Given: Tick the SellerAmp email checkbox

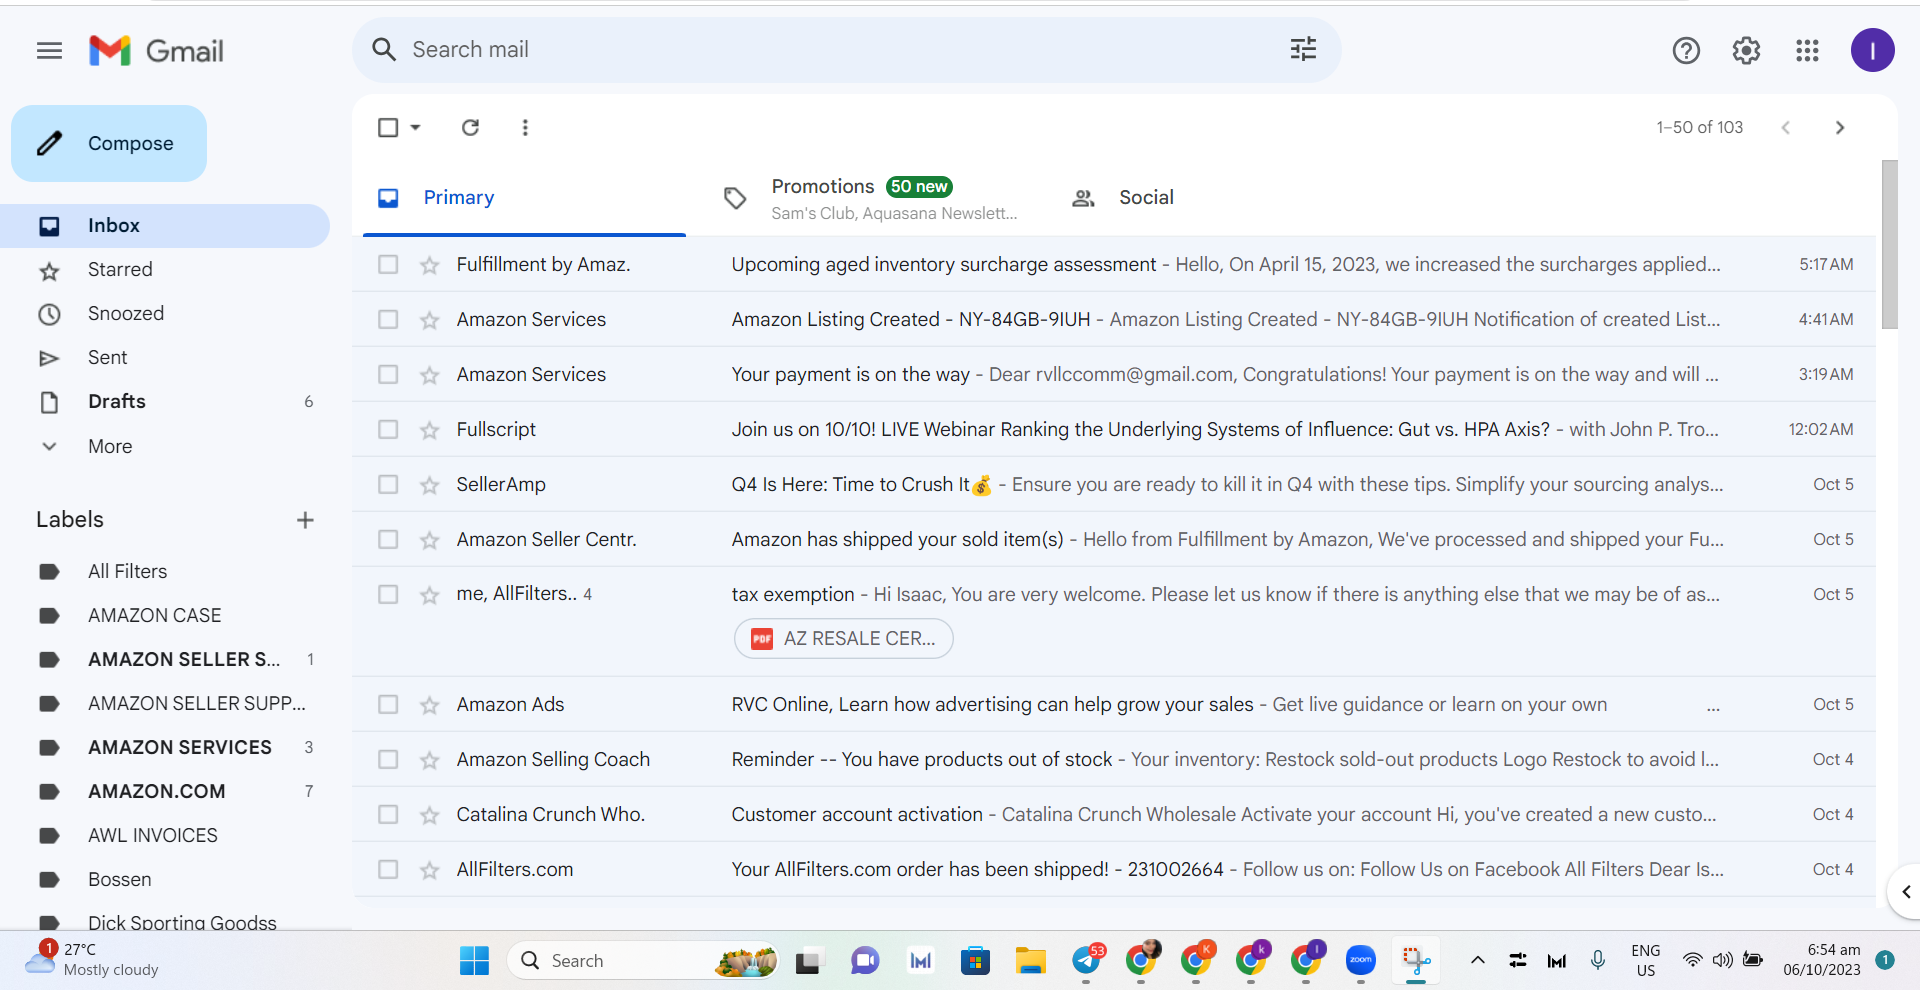Looking at the screenshot, I should pos(388,484).
